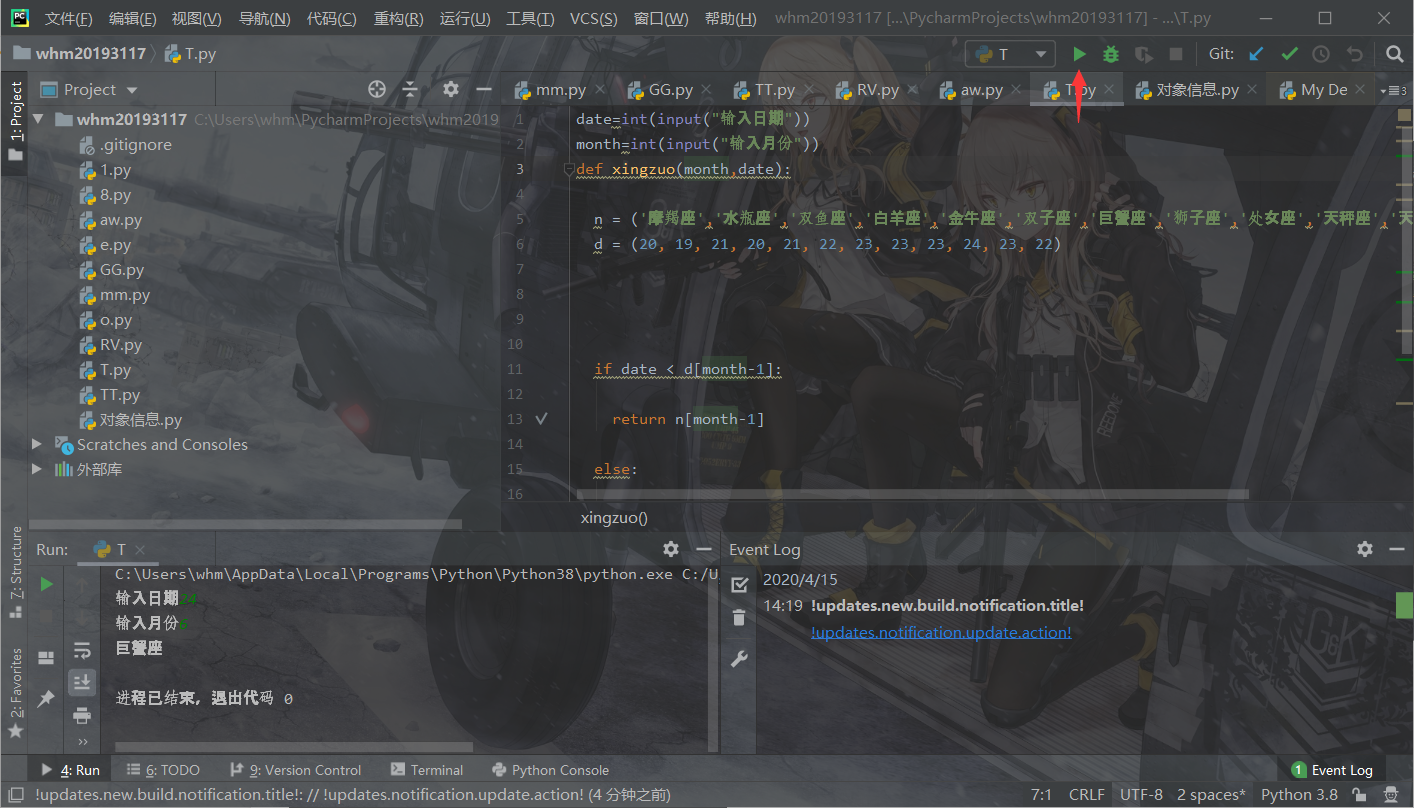This screenshot has width=1414, height=808.
Task: Click the Git update project arrow
Action: 1256,54
